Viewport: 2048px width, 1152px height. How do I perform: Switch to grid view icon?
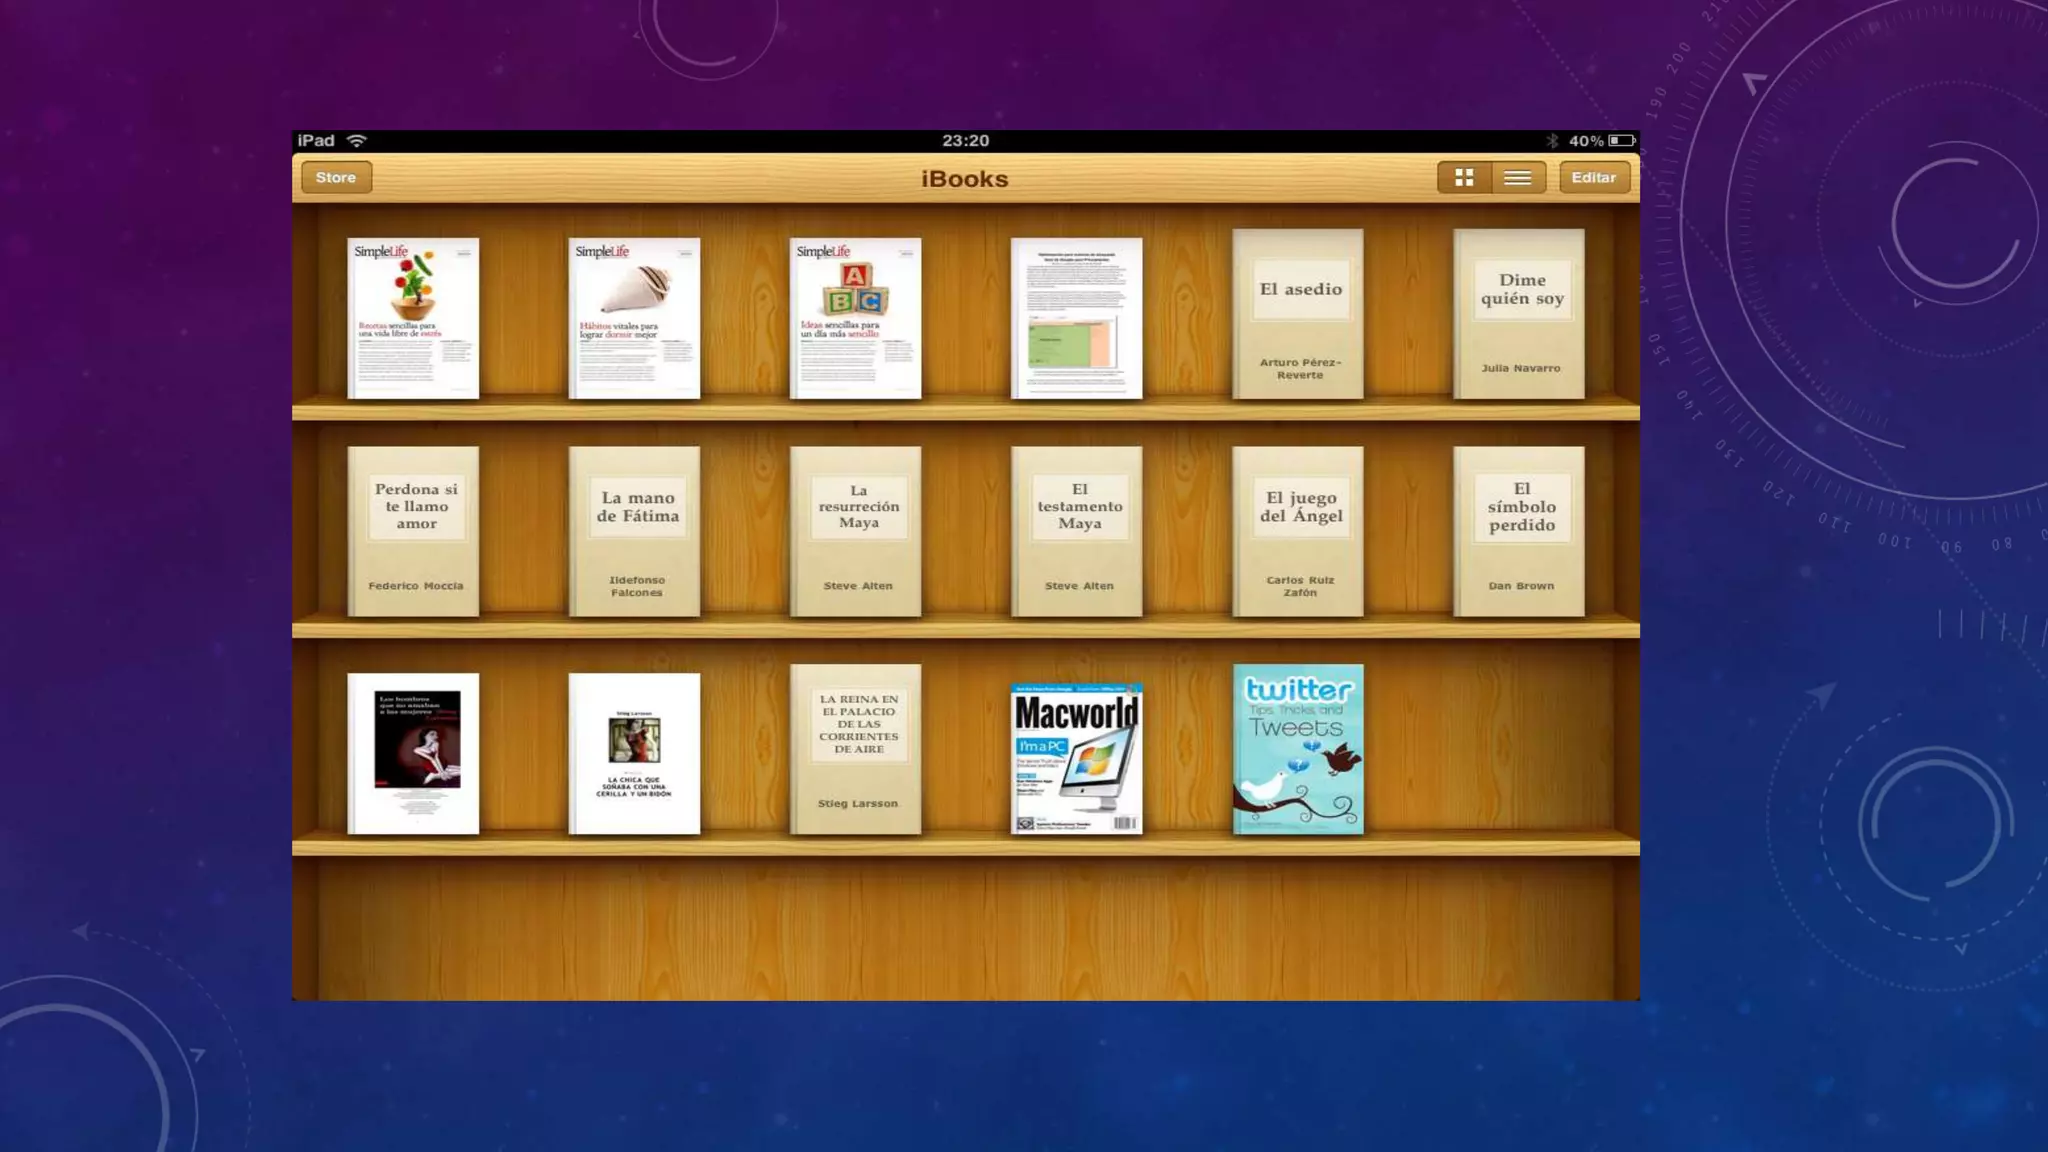click(1464, 178)
